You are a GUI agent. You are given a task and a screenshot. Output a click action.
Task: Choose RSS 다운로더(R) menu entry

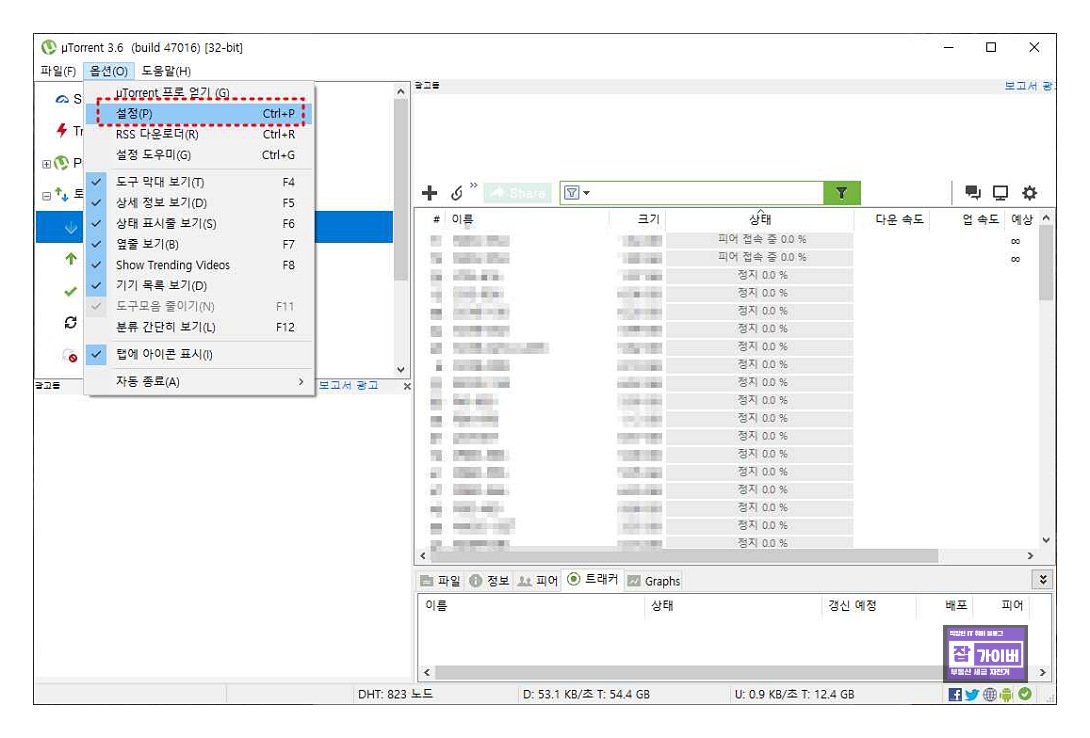[x=199, y=134]
